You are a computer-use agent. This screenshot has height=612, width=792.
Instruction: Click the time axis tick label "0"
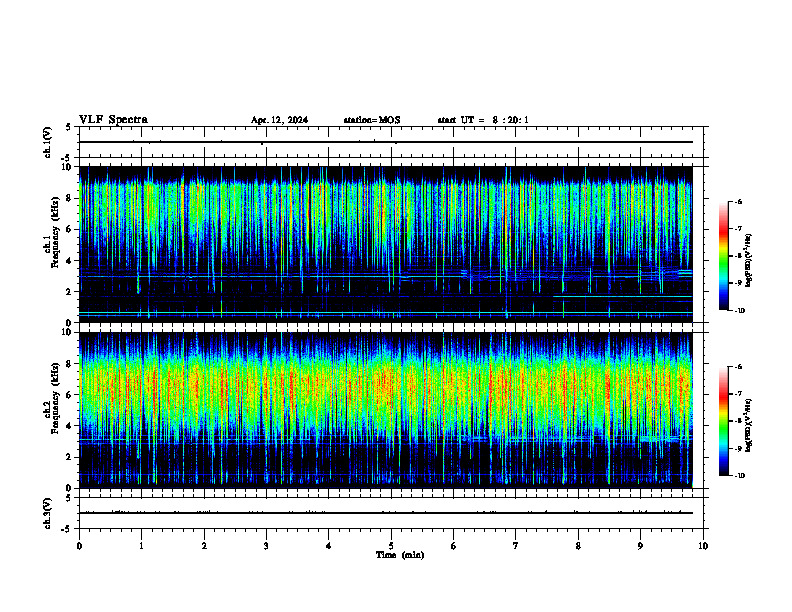(x=79, y=546)
